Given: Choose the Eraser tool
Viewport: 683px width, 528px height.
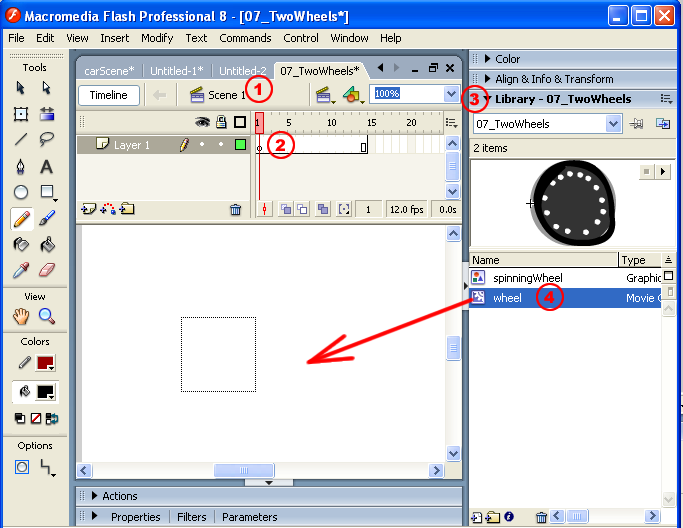Looking at the screenshot, I should click(x=47, y=270).
